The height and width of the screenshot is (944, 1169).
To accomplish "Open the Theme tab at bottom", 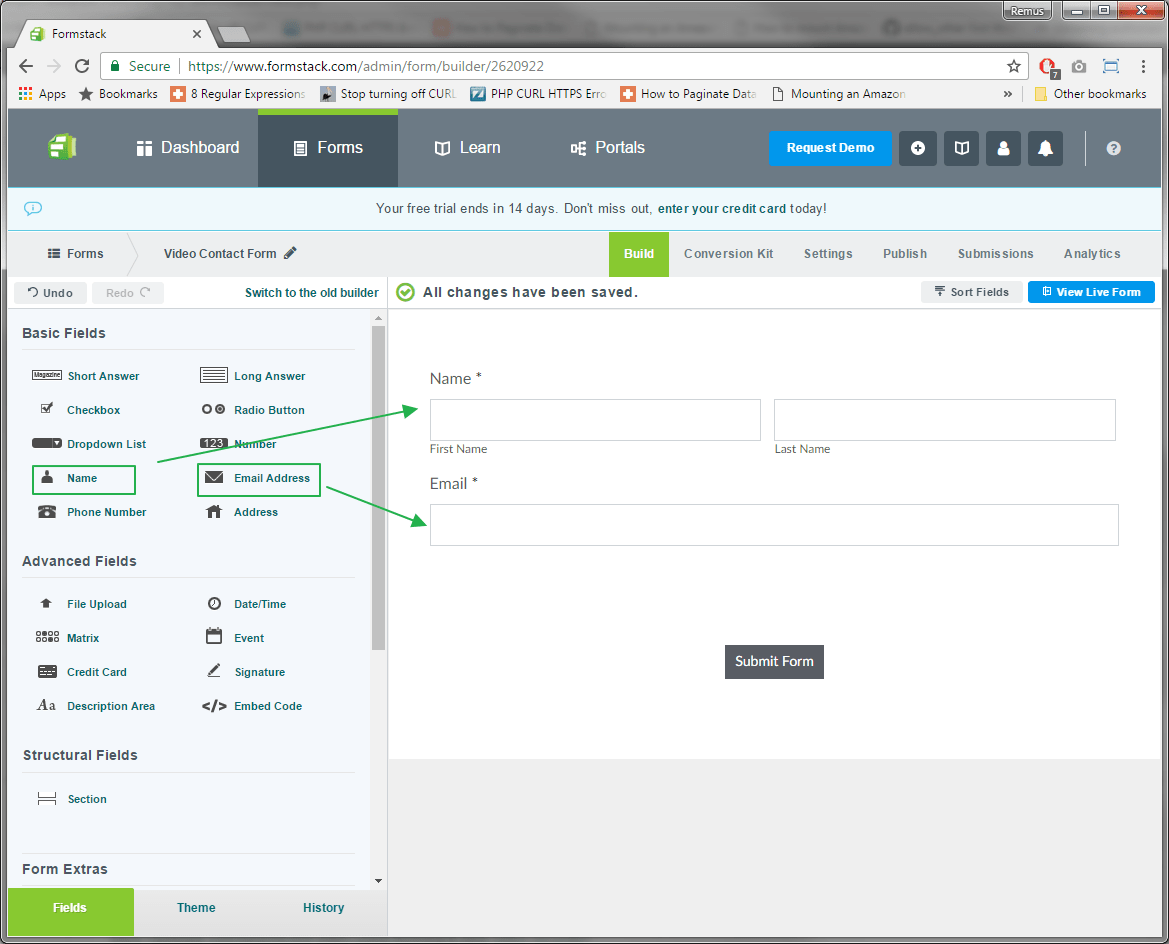I will pyautogui.click(x=196, y=908).
